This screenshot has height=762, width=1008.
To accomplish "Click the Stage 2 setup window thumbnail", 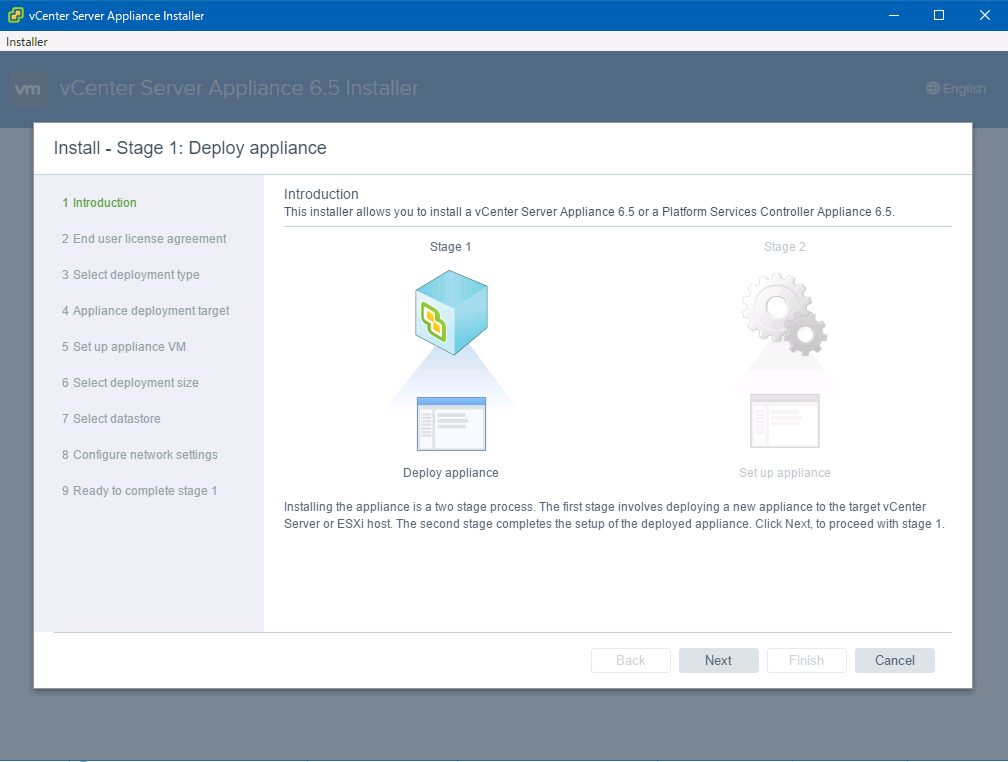I will (784, 421).
